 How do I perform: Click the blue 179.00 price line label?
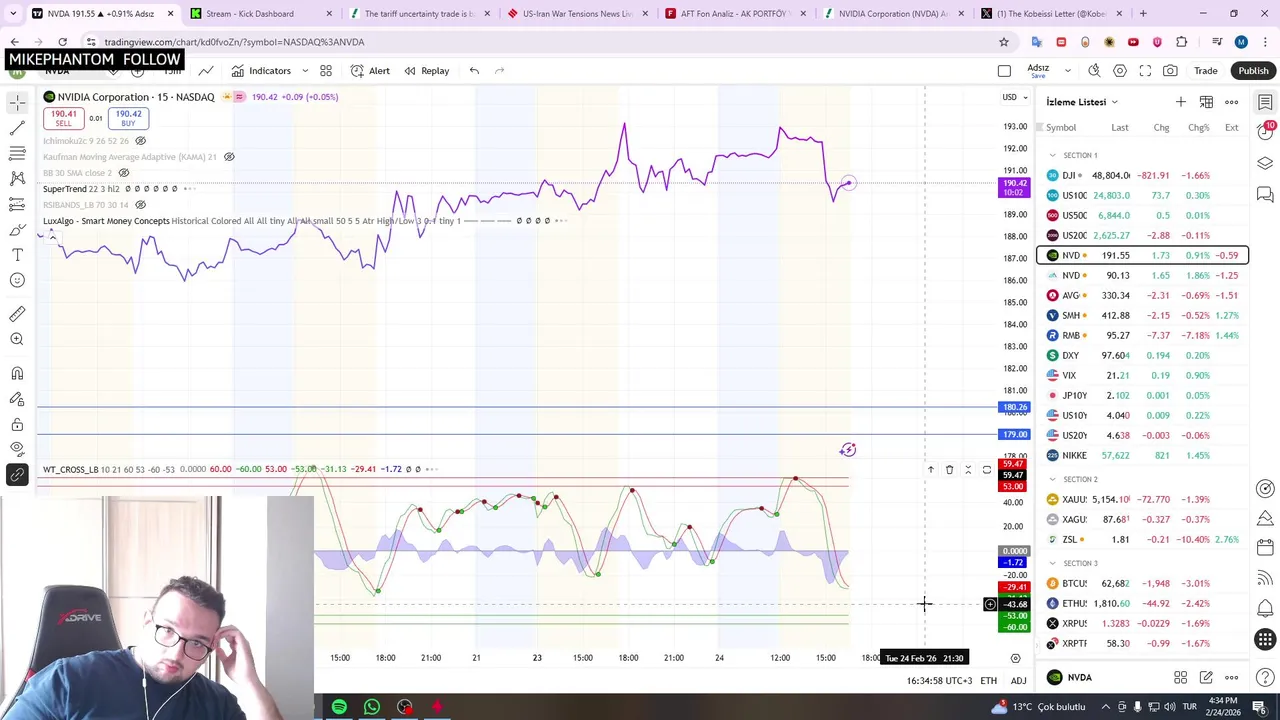click(1014, 434)
